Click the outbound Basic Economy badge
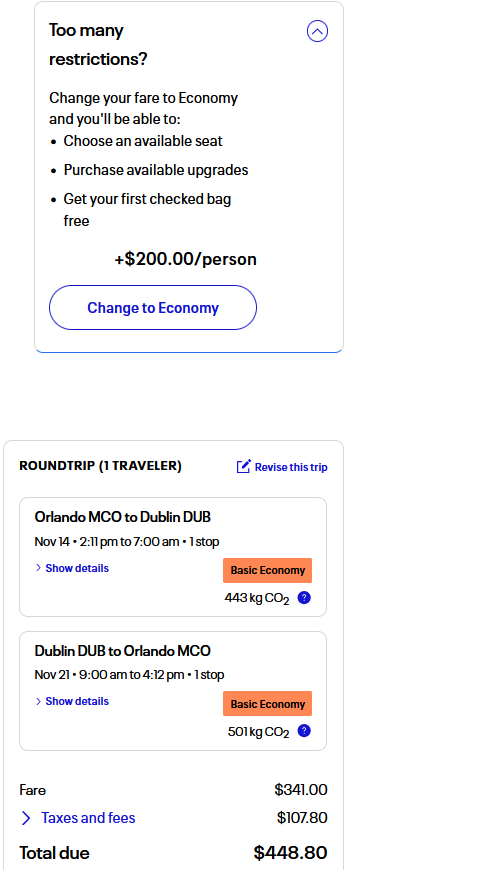 267,570
